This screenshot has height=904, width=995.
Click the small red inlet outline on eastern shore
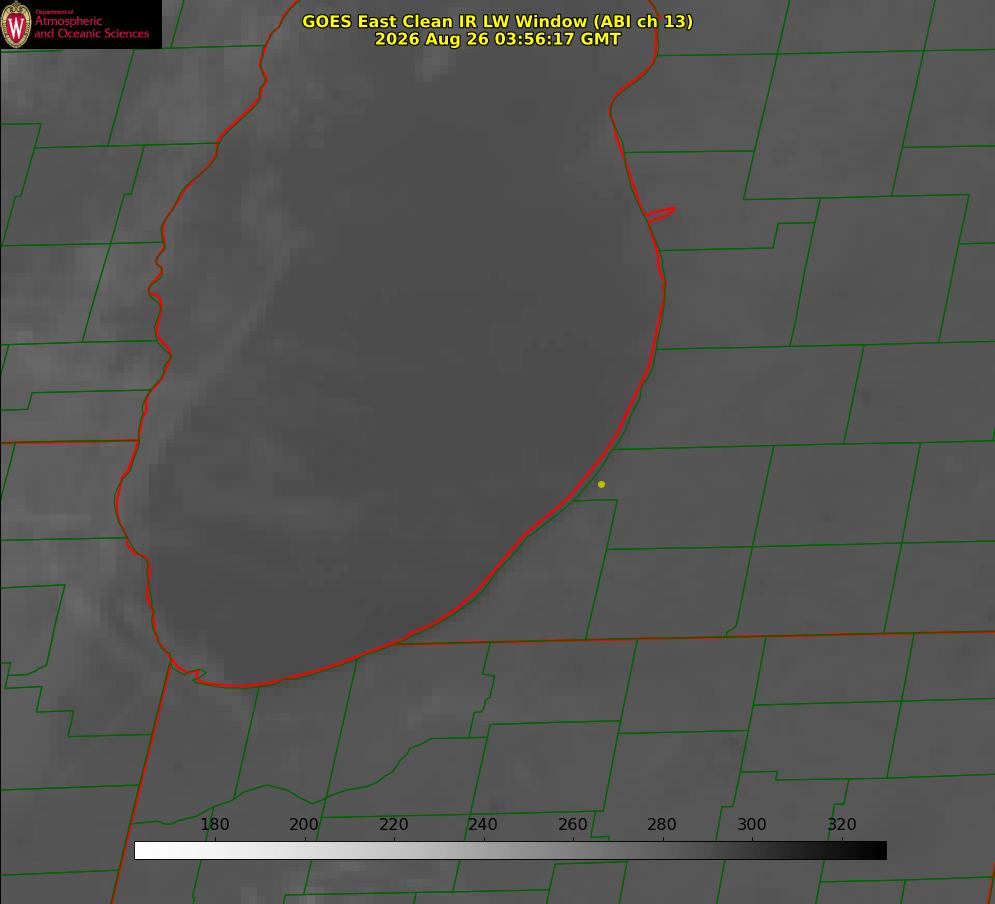tap(660, 214)
